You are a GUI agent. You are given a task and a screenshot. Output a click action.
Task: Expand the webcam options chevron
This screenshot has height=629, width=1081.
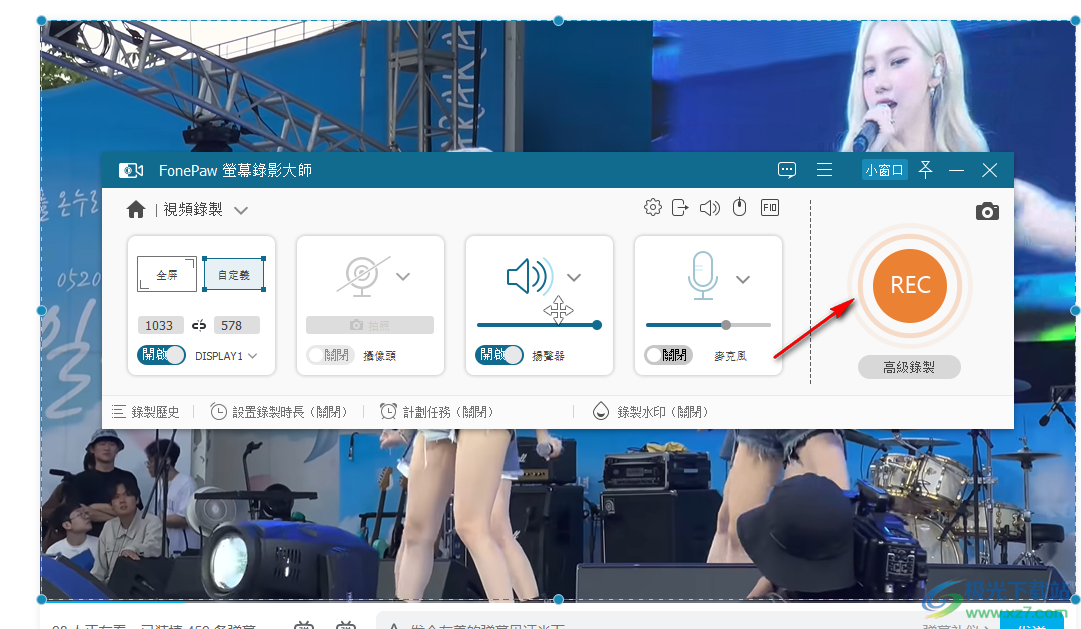pyautogui.click(x=403, y=277)
